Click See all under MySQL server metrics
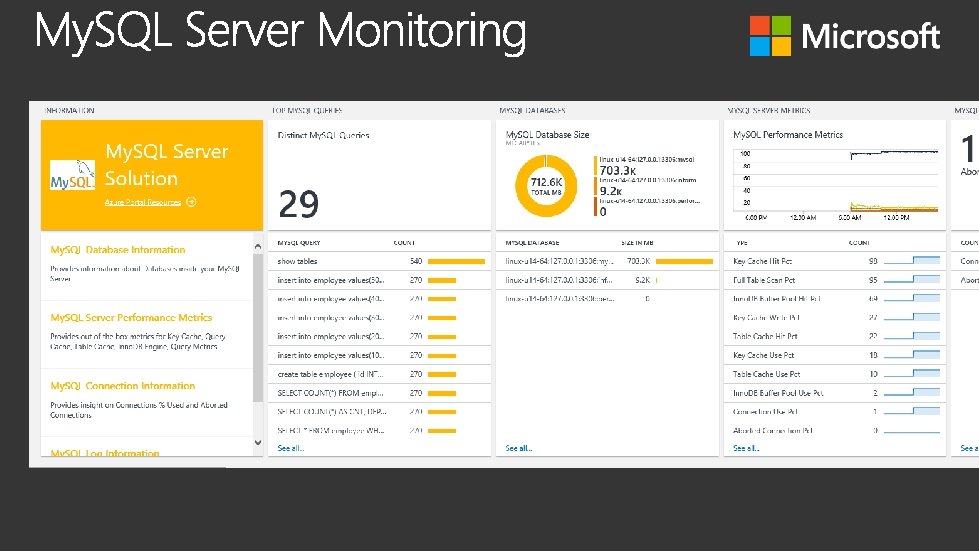979x551 pixels. (x=746, y=448)
